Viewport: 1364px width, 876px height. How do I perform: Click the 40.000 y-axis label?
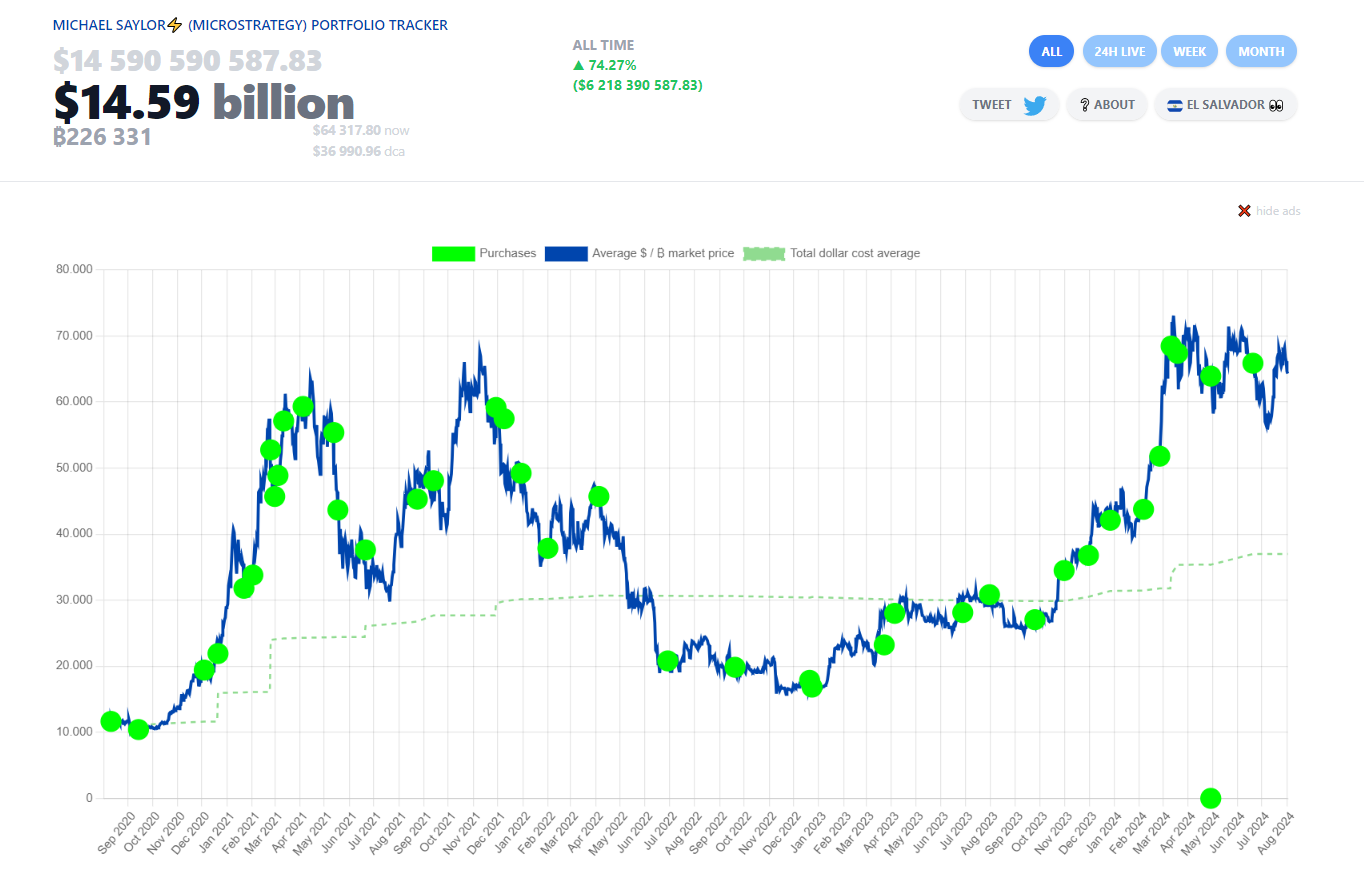coord(74,534)
